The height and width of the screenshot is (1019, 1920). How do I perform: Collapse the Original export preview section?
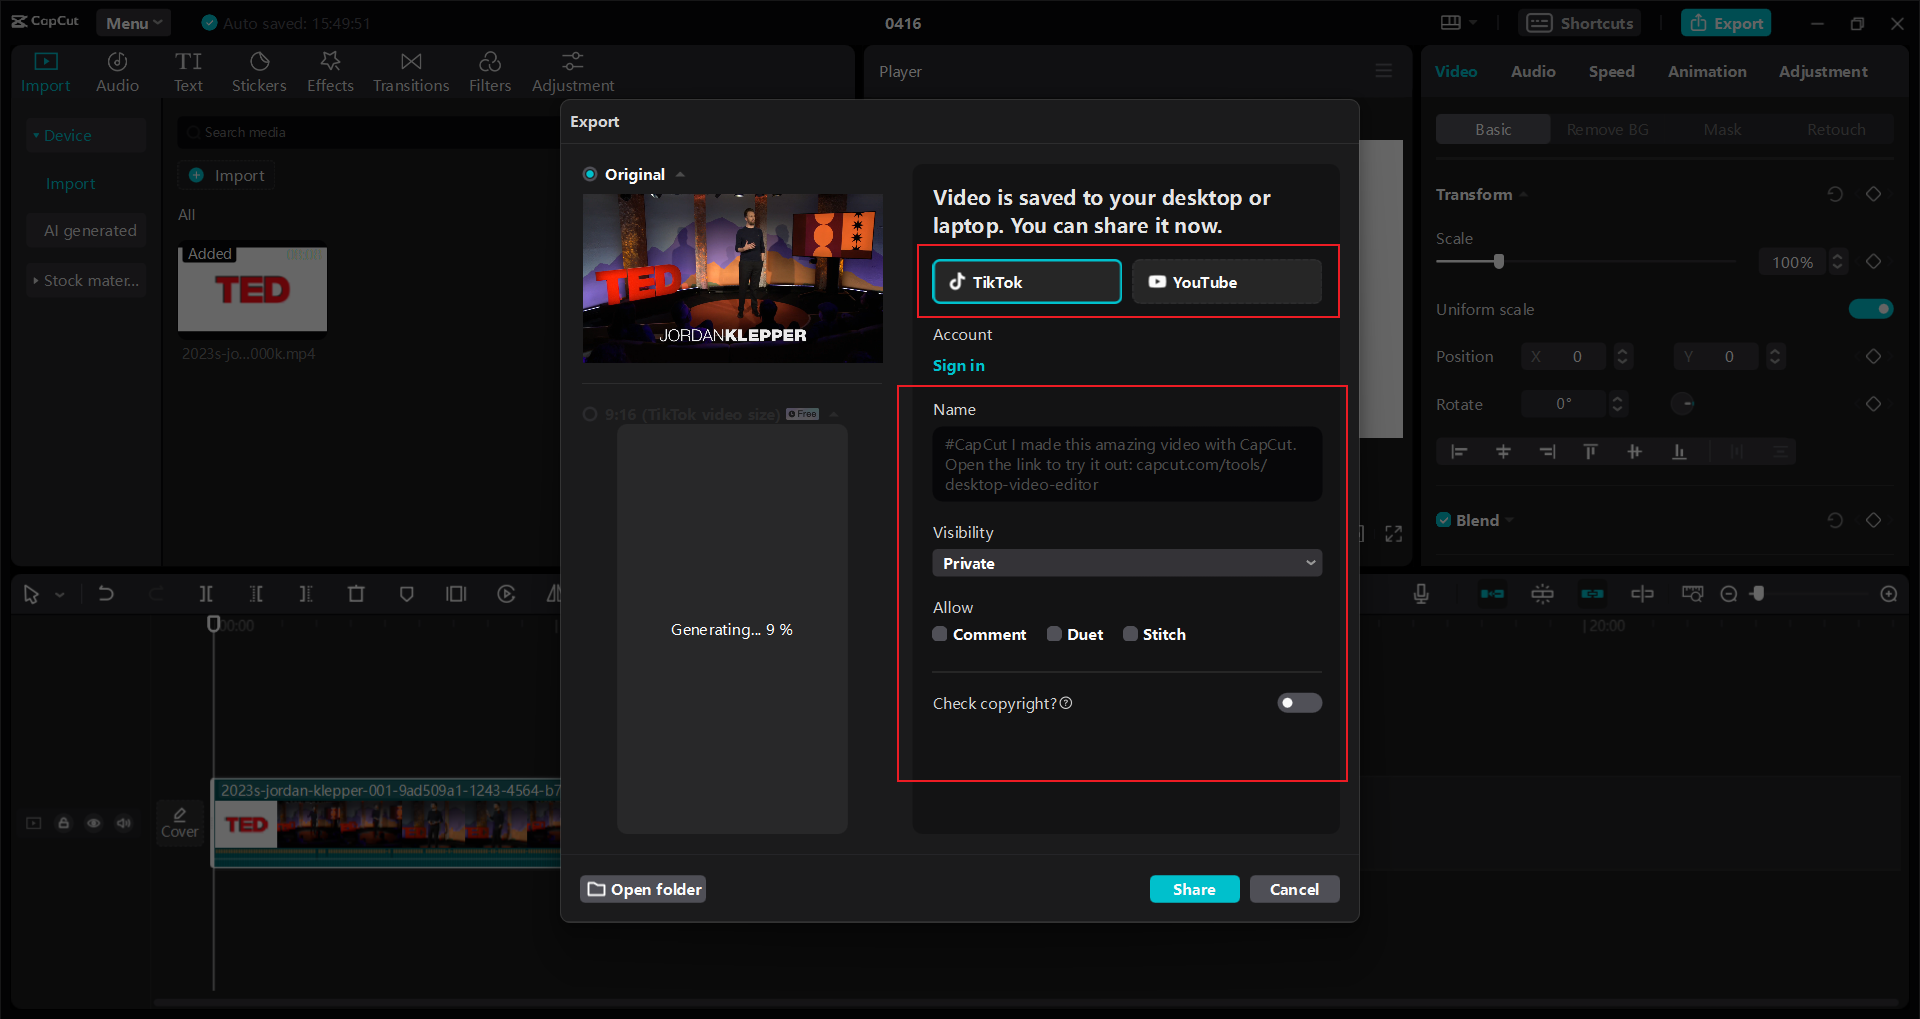point(680,174)
